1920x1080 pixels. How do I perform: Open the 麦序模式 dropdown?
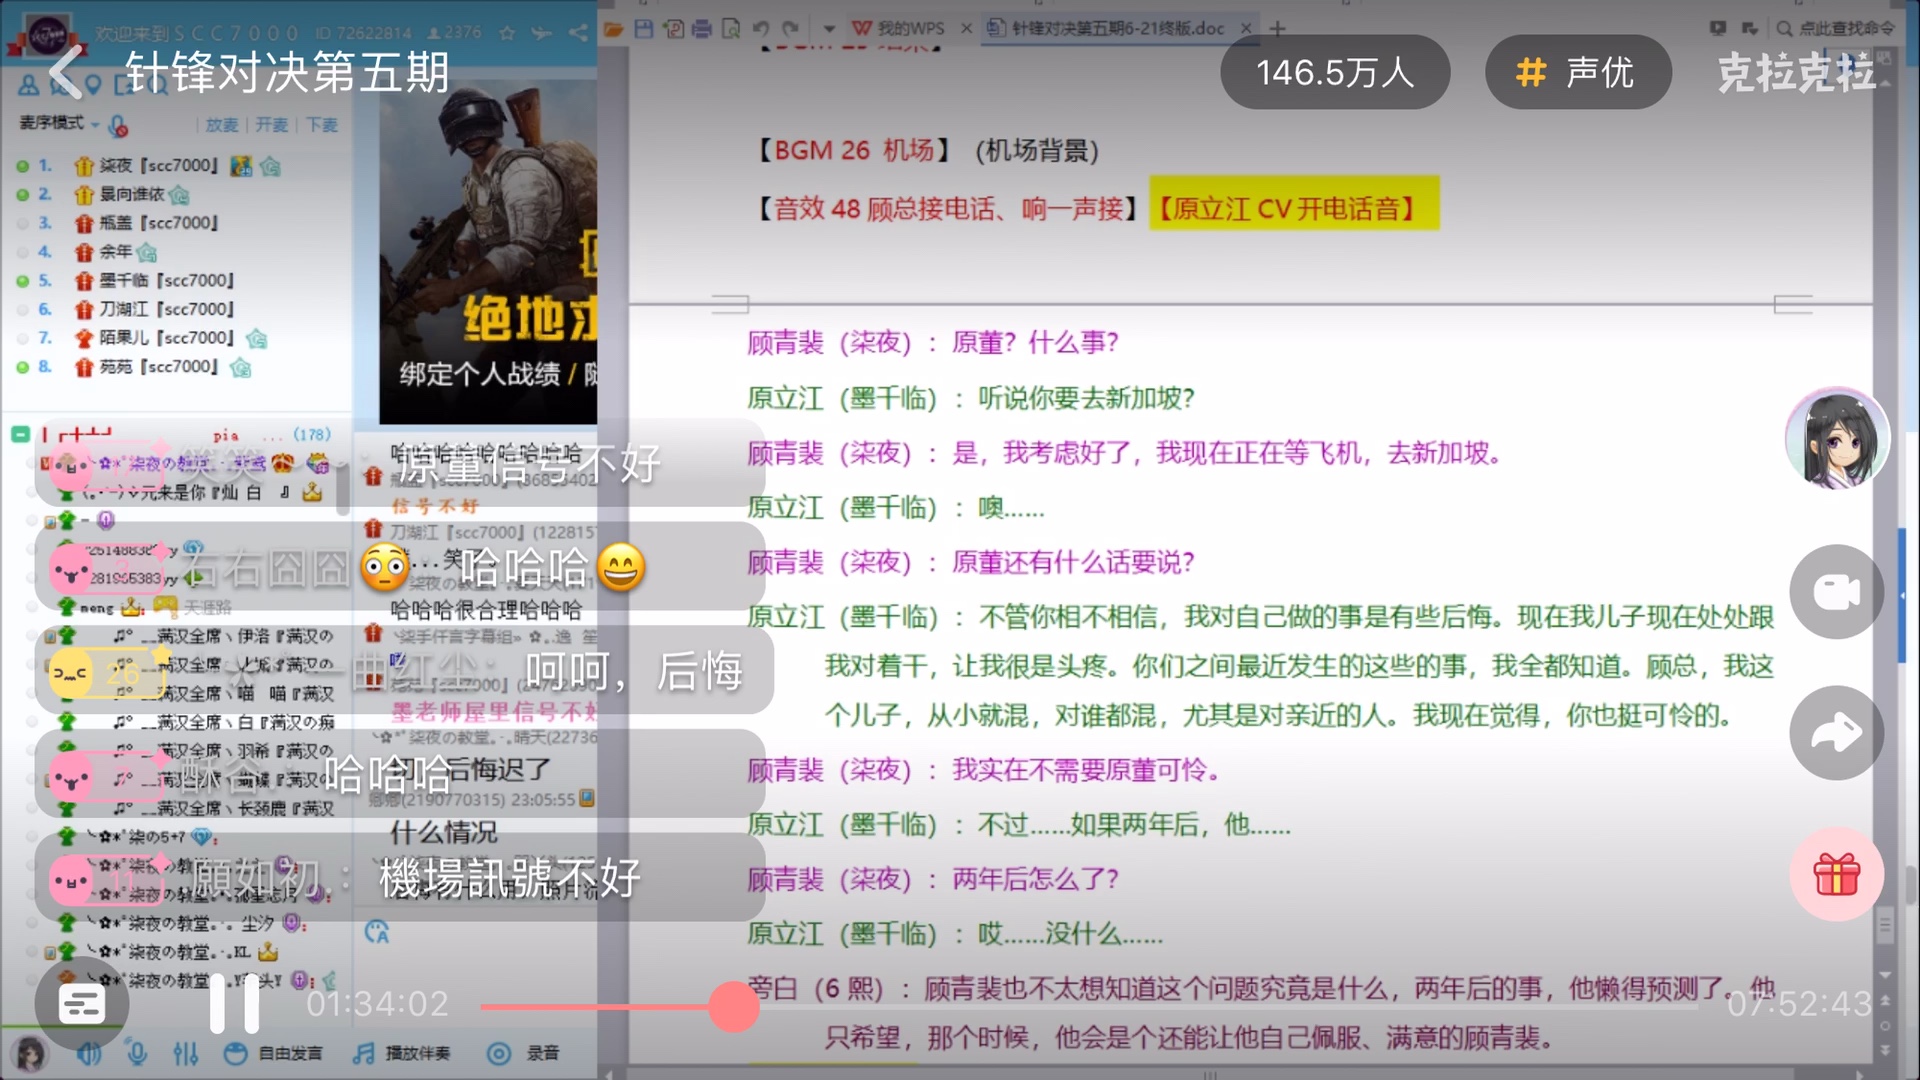click(59, 123)
